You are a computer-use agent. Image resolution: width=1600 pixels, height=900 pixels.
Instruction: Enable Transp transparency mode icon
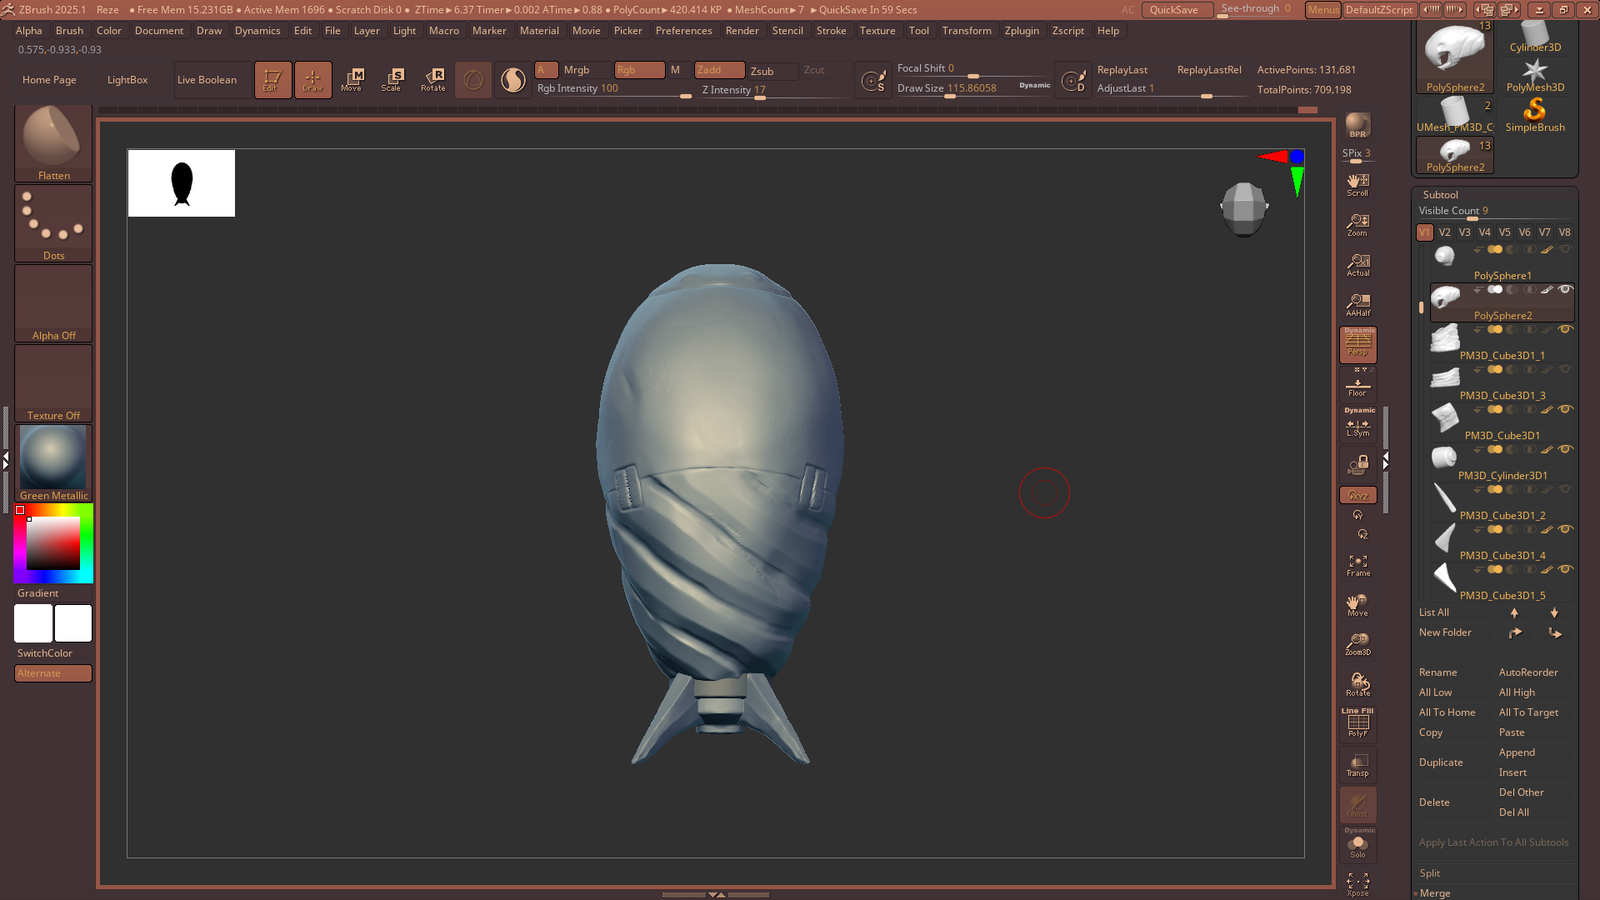(x=1357, y=765)
